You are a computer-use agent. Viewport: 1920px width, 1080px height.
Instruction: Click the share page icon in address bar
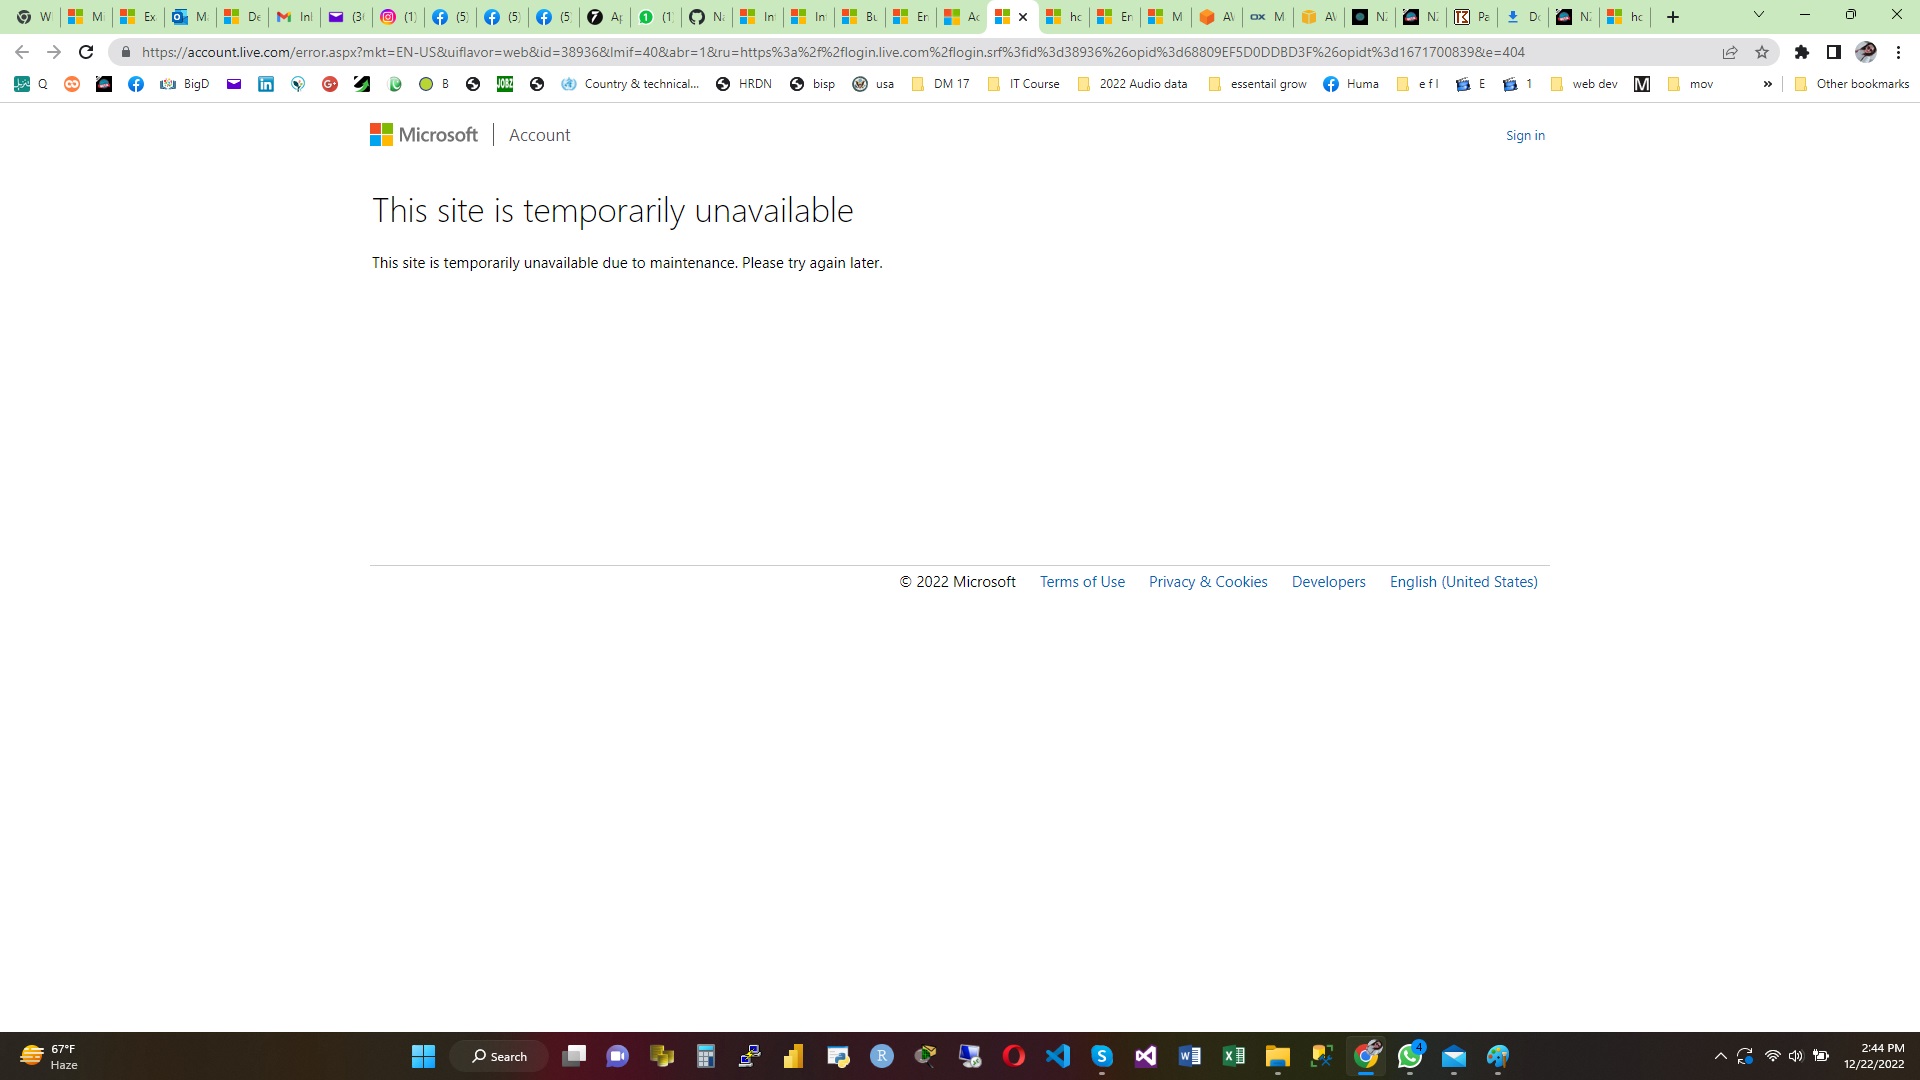click(1730, 52)
